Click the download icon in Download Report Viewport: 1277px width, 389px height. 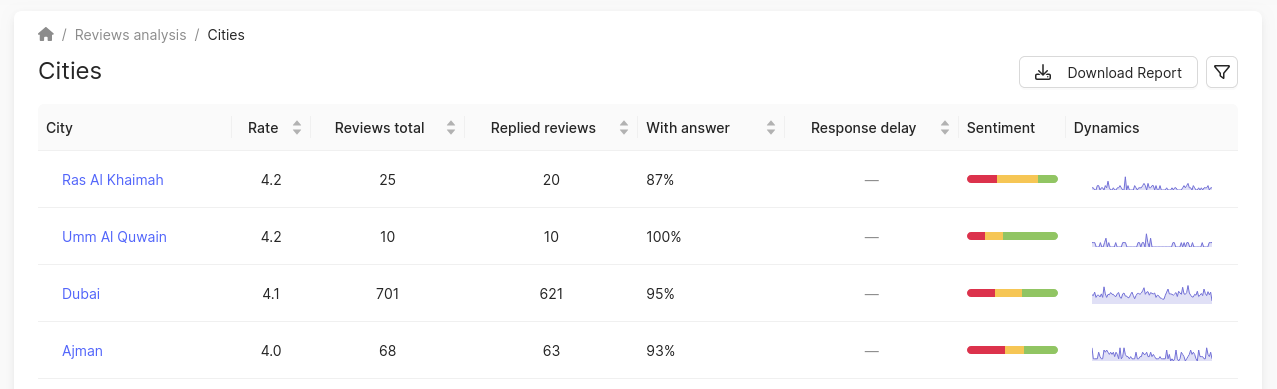tap(1043, 73)
